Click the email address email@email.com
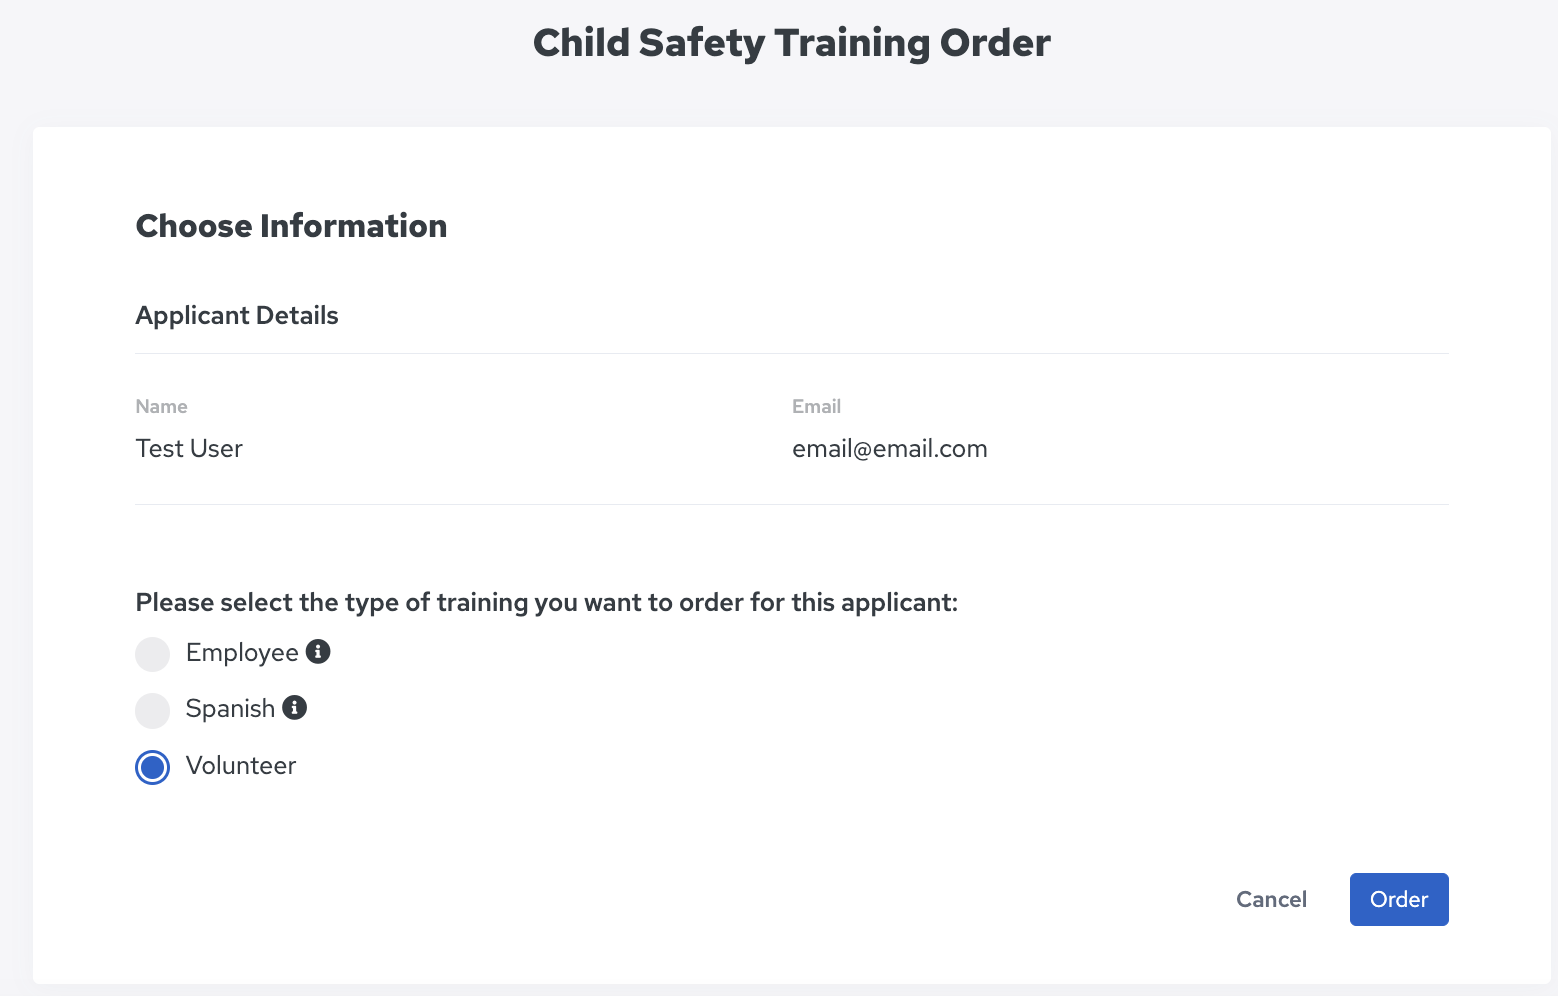1558x996 pixels. 890,449
